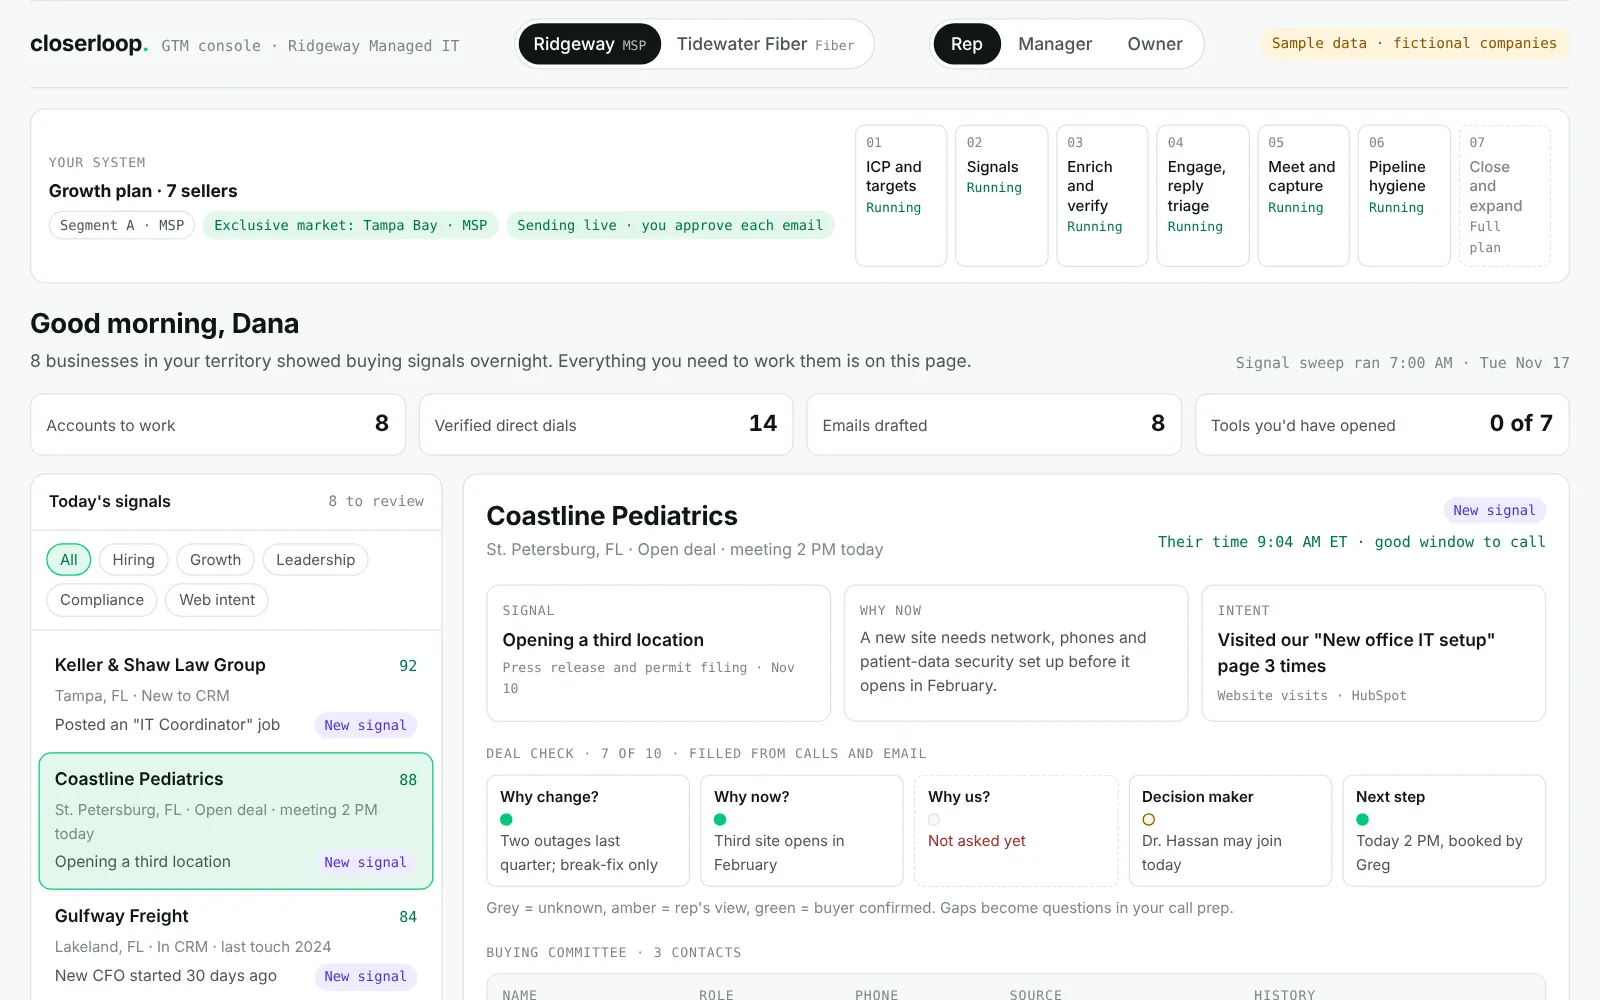The height and width of the screenshot is (1000, 1600).
Task: Click Sending live approval chip
Action: (670, 225)
